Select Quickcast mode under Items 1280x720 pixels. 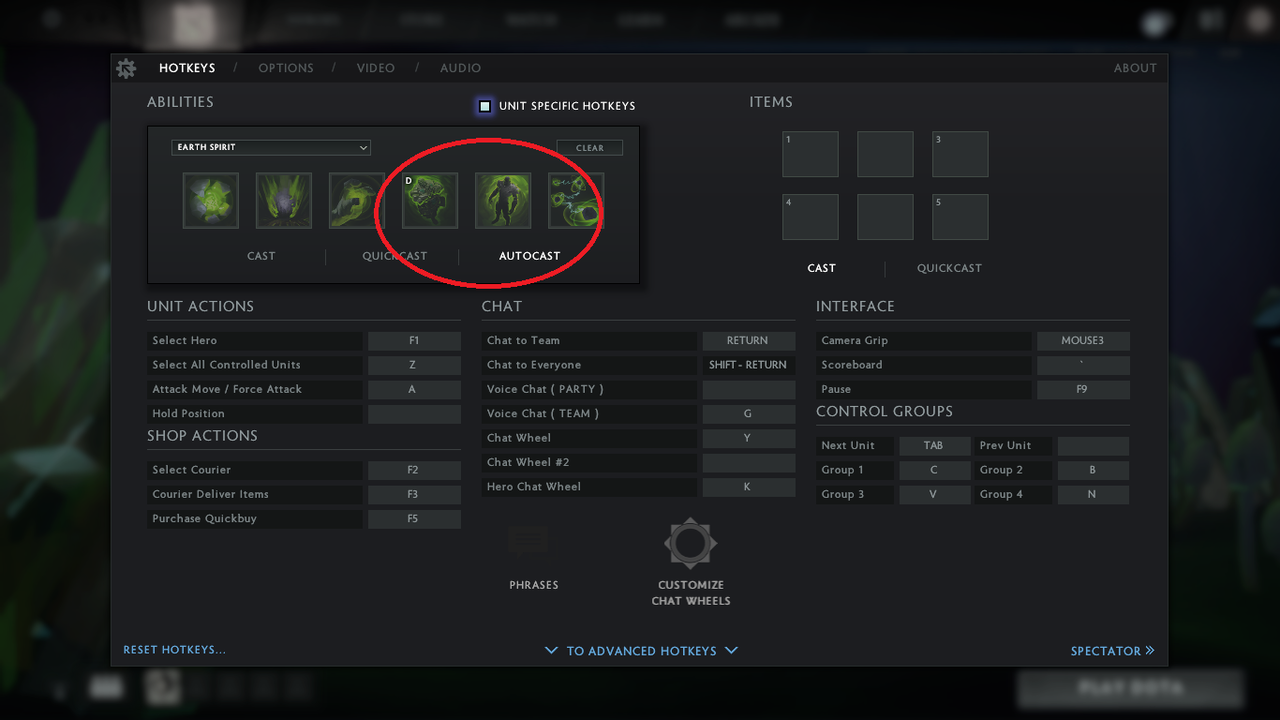(x=949, y=268)
